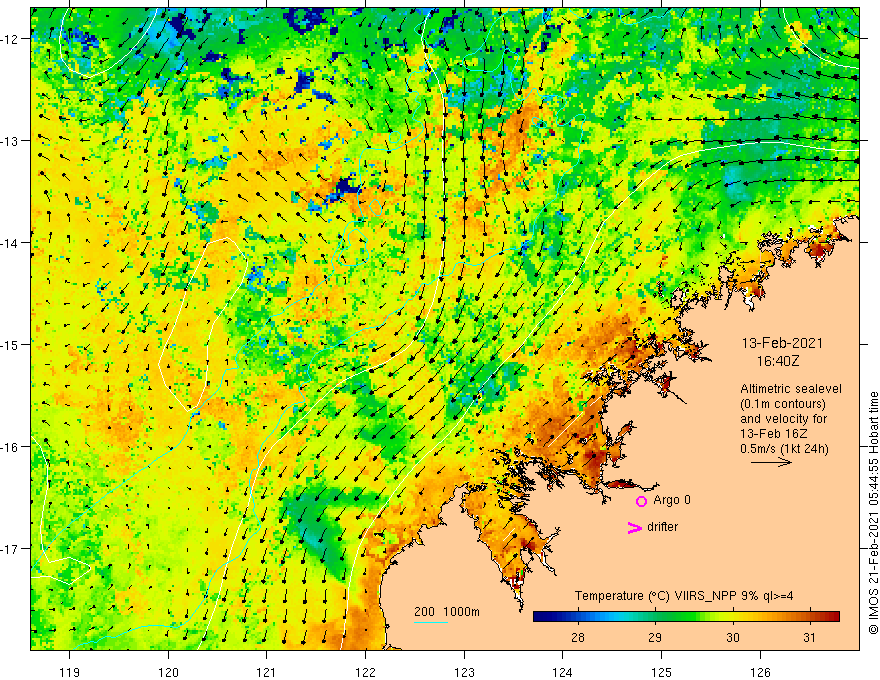The height and width of the screenshot is (680, 880).
Task: Click the longitude axis label '123'
Action: tap(464, 672)
